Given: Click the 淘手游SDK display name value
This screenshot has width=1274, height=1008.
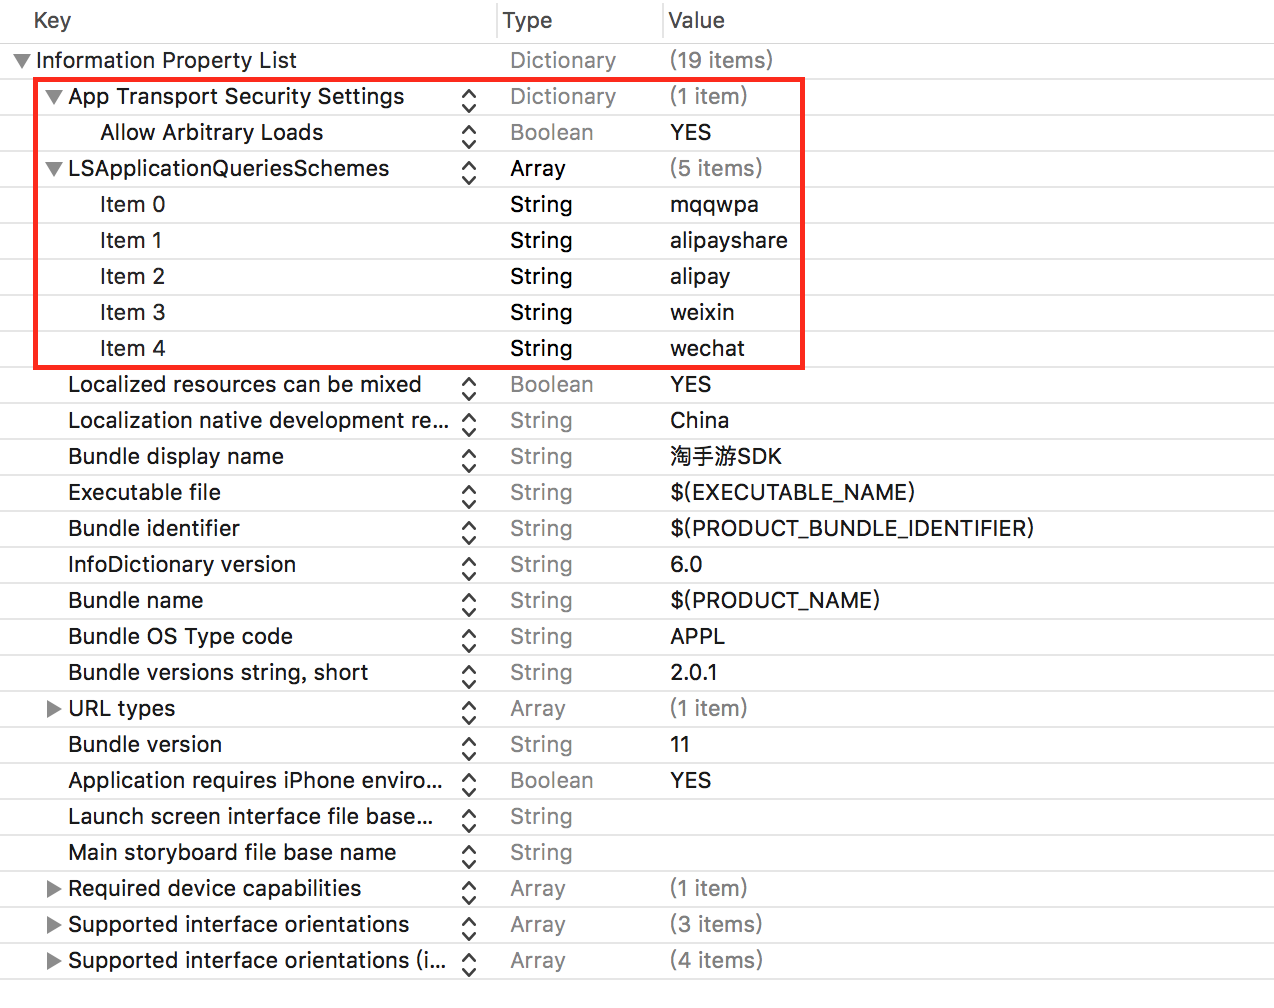Looking at the screenshot, I should click(726, 457).
